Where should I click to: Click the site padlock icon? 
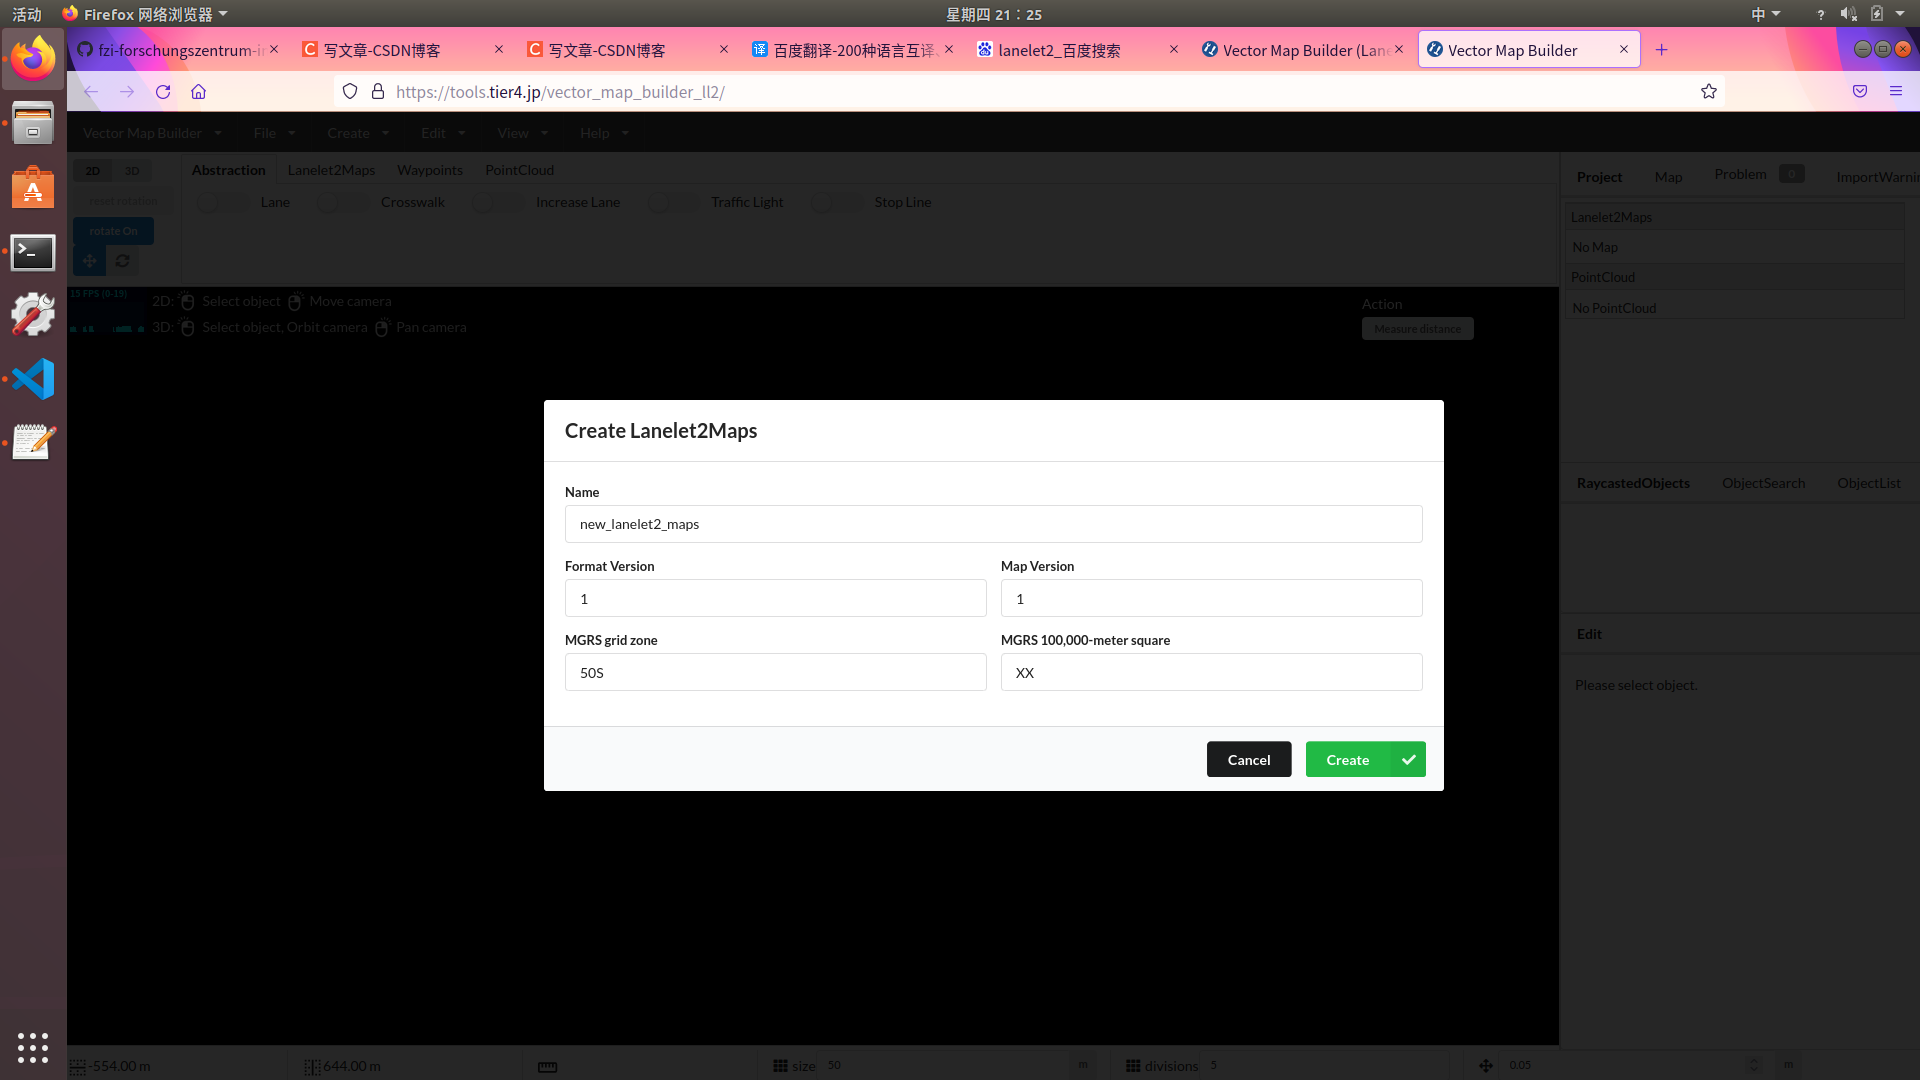click(x=378, y=92)
